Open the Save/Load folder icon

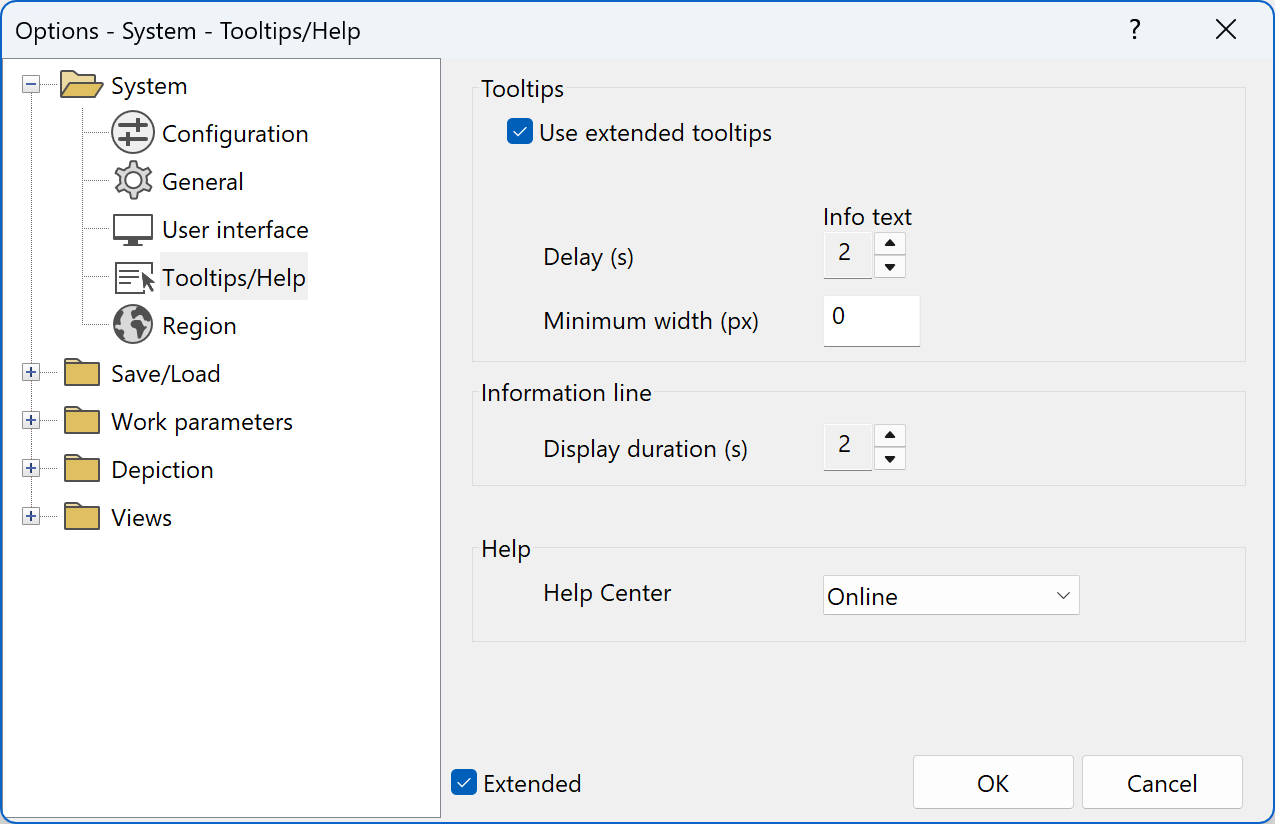coord(80,372)
